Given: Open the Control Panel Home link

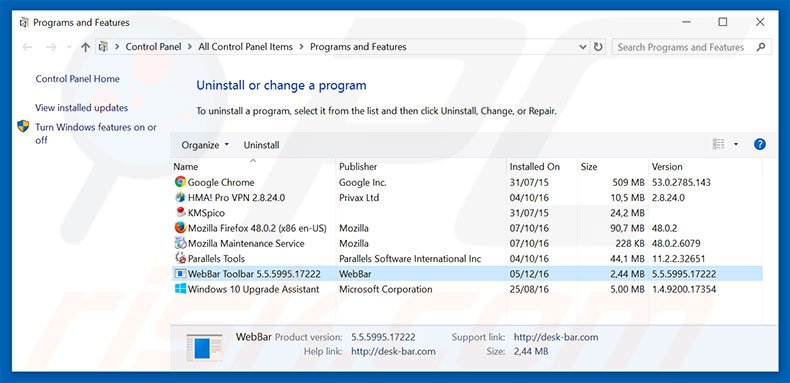Looking at the screenshot, I should [x=78, y=79].
